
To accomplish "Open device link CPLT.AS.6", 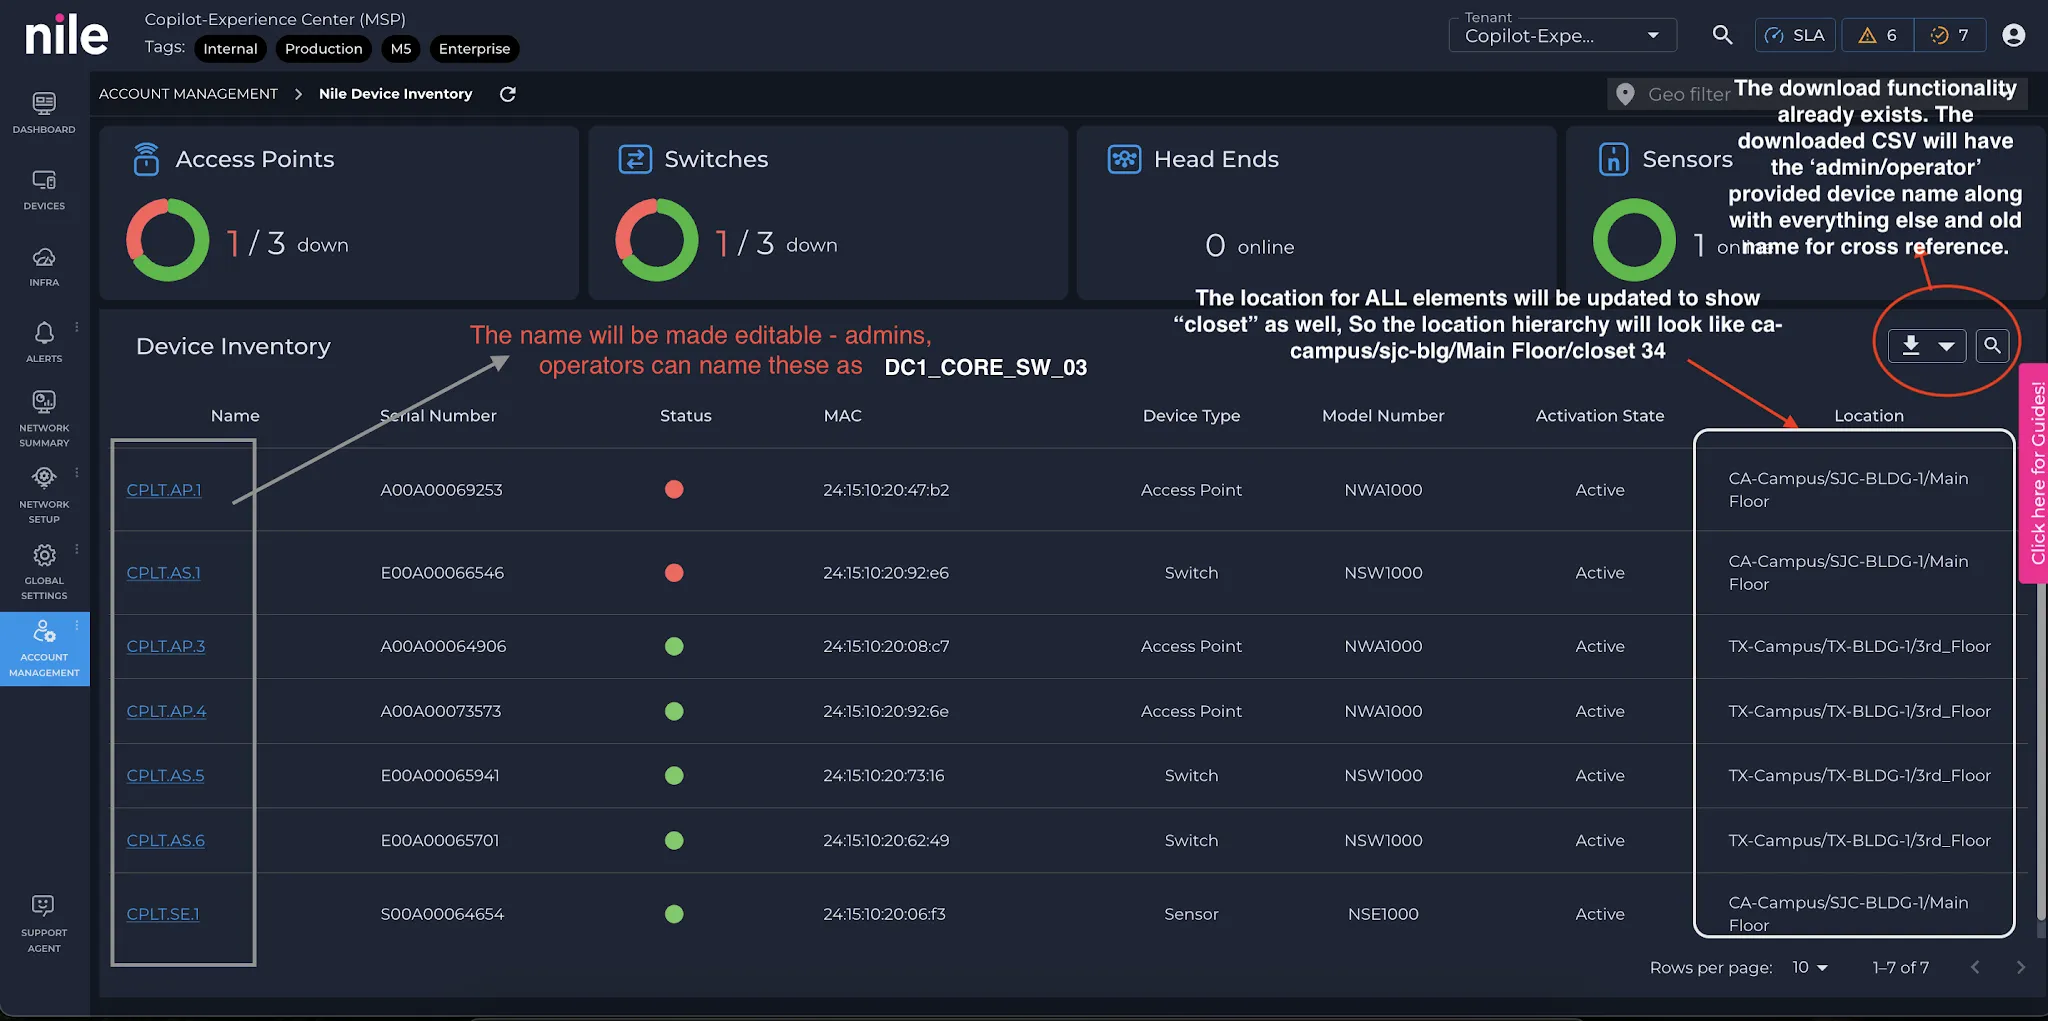I will (x=166, y=840).
